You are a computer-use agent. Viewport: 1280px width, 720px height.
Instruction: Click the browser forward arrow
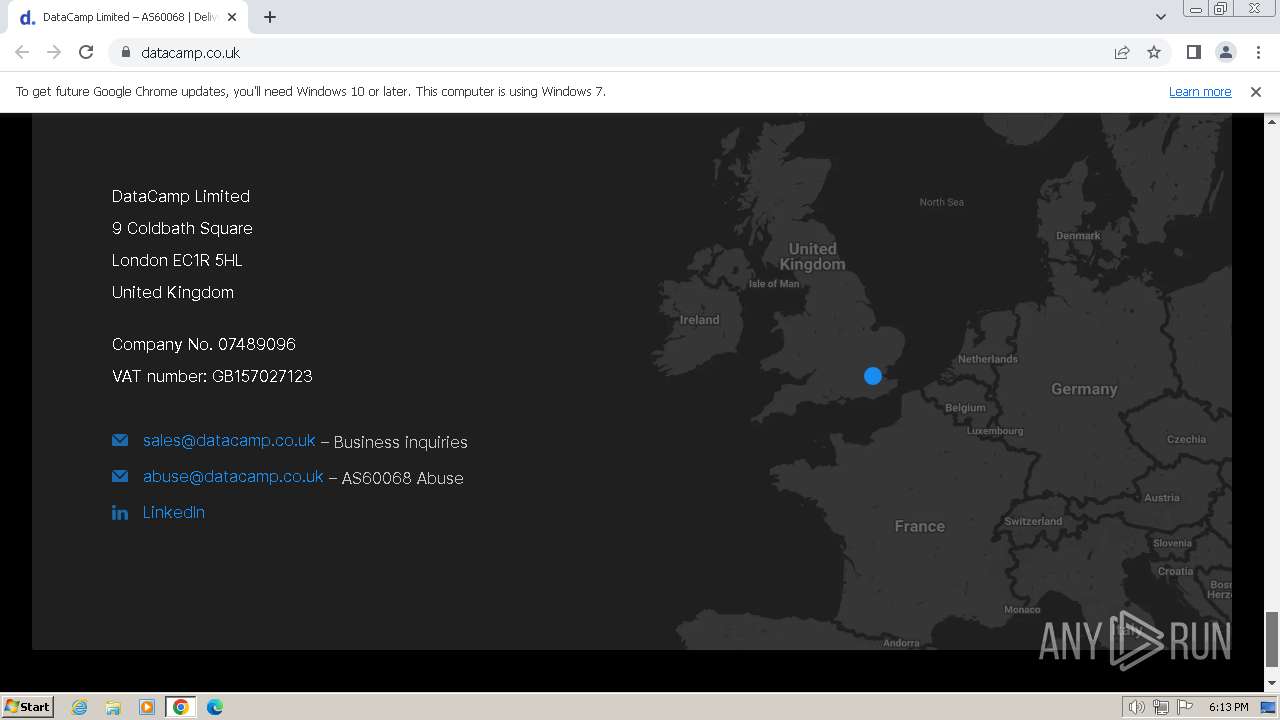54,52
